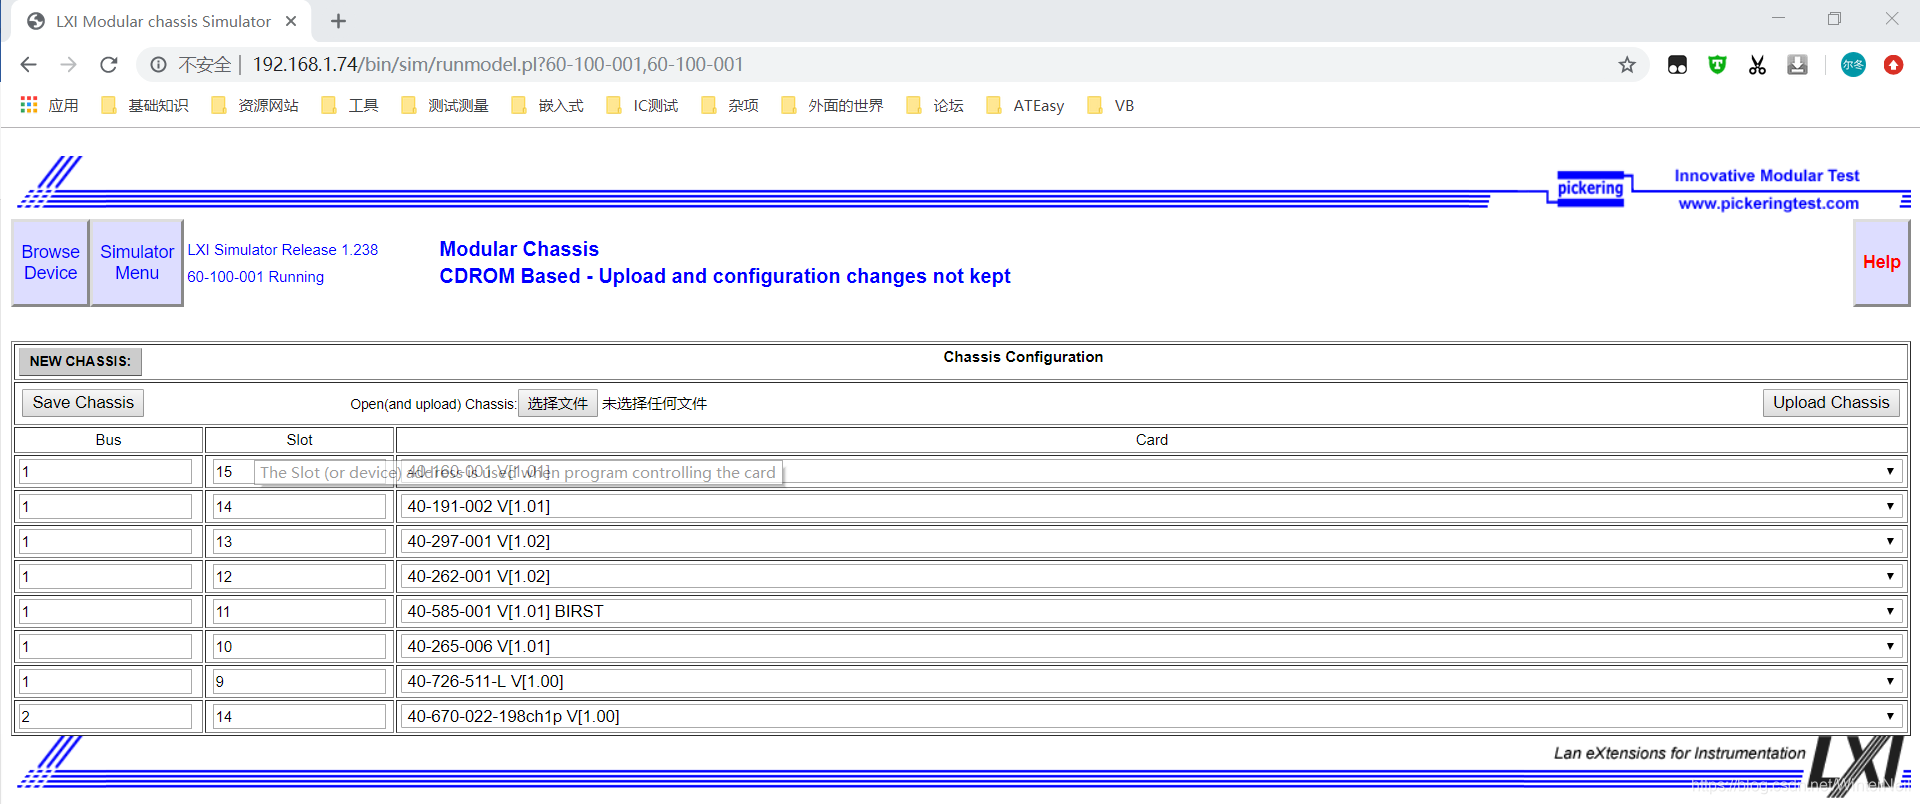
Task: Open the 资源网站 bookmark folder
Action: click(255, 105)
